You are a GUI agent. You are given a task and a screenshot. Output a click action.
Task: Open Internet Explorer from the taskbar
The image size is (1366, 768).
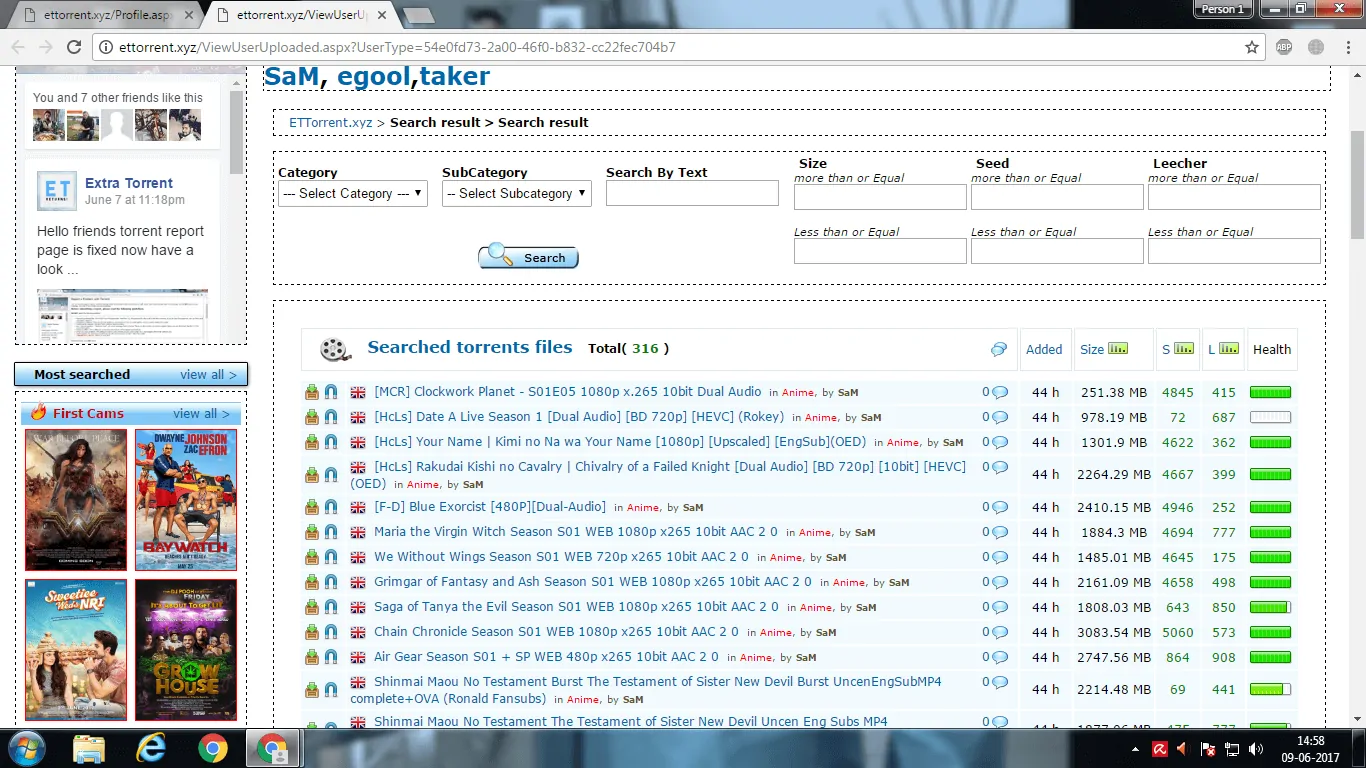151,748
